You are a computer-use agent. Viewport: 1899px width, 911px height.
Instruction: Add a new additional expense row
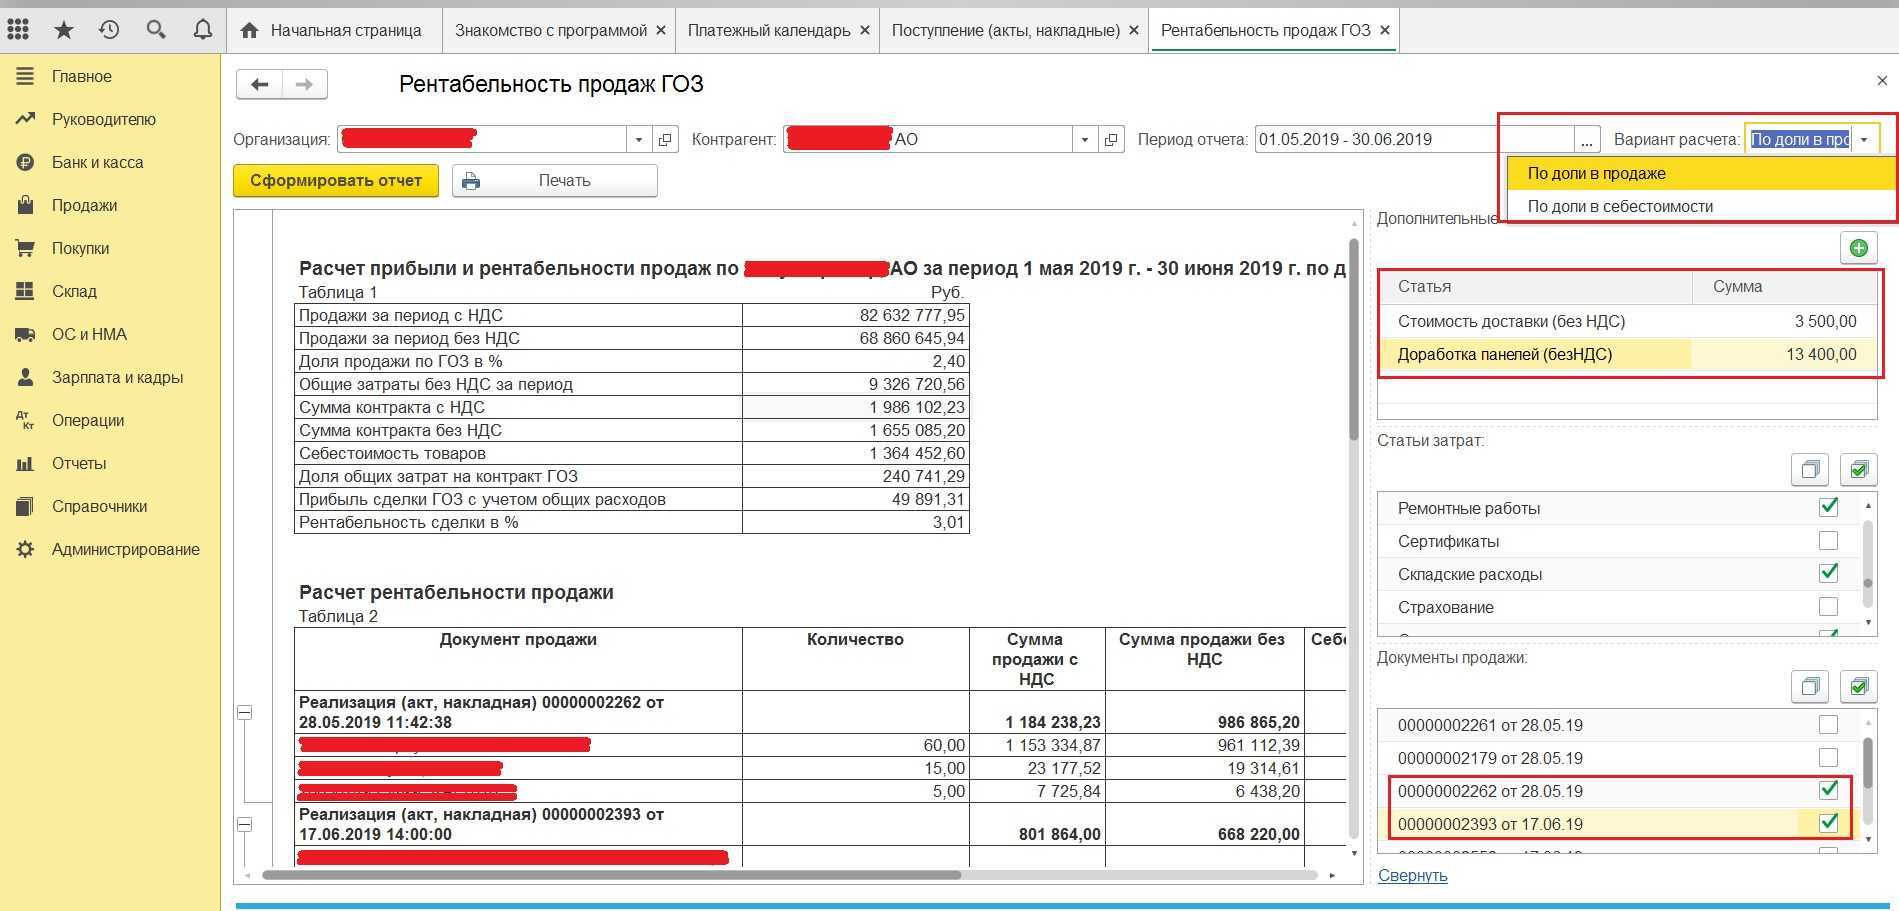click(1858, 248)
